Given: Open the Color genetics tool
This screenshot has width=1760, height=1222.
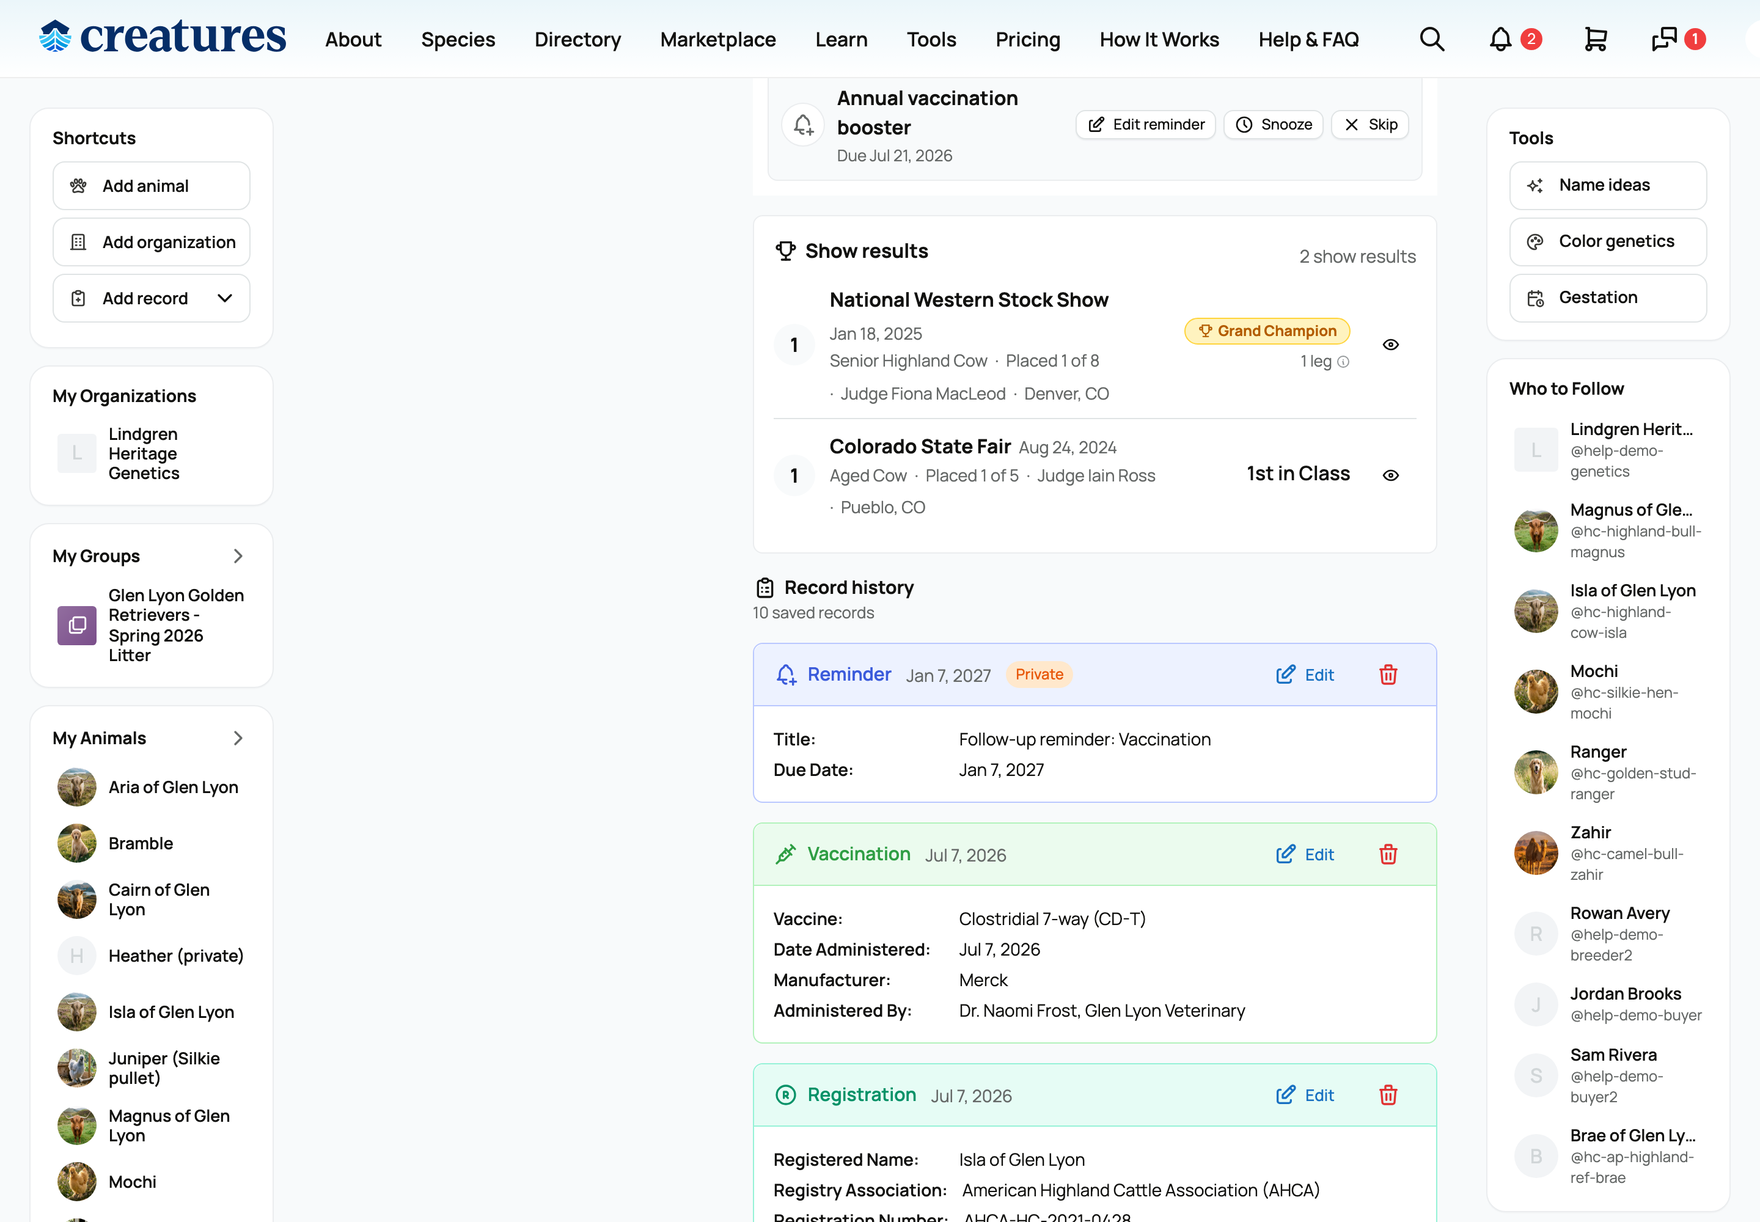Looking at the screenshot, I should pos(1608,242).
